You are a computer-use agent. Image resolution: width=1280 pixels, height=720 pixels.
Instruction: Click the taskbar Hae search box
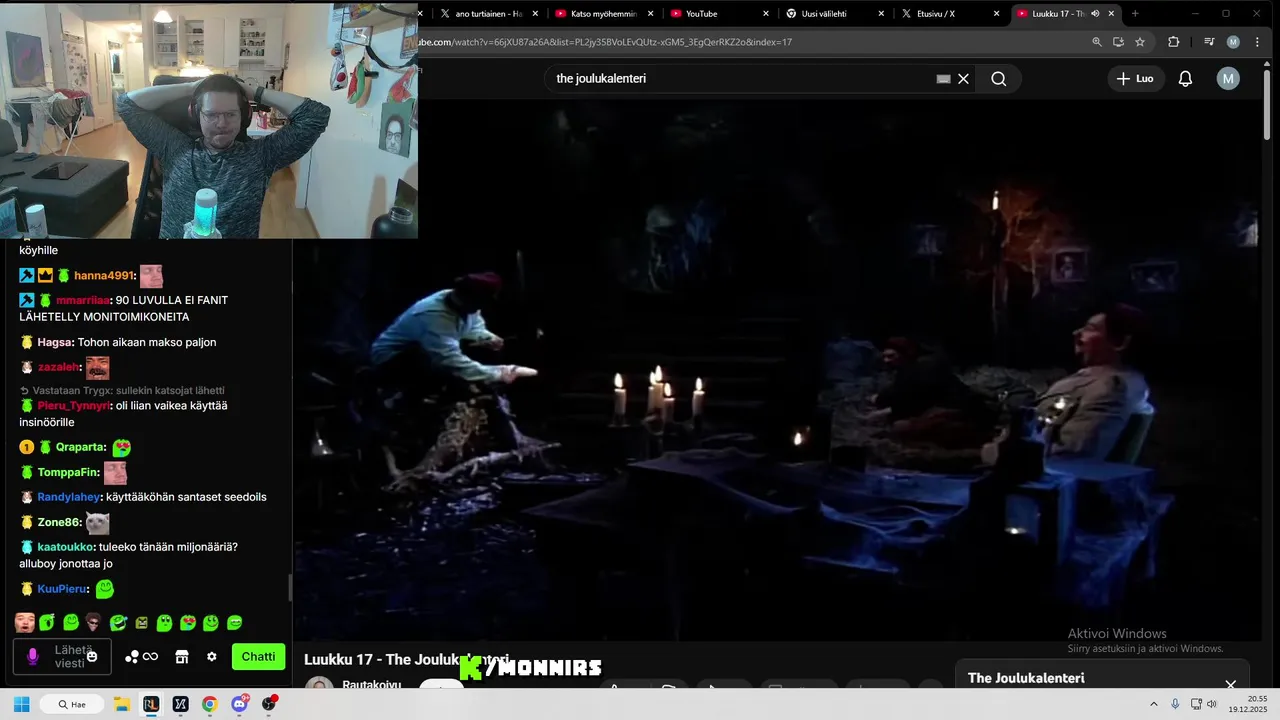[72, 704]
